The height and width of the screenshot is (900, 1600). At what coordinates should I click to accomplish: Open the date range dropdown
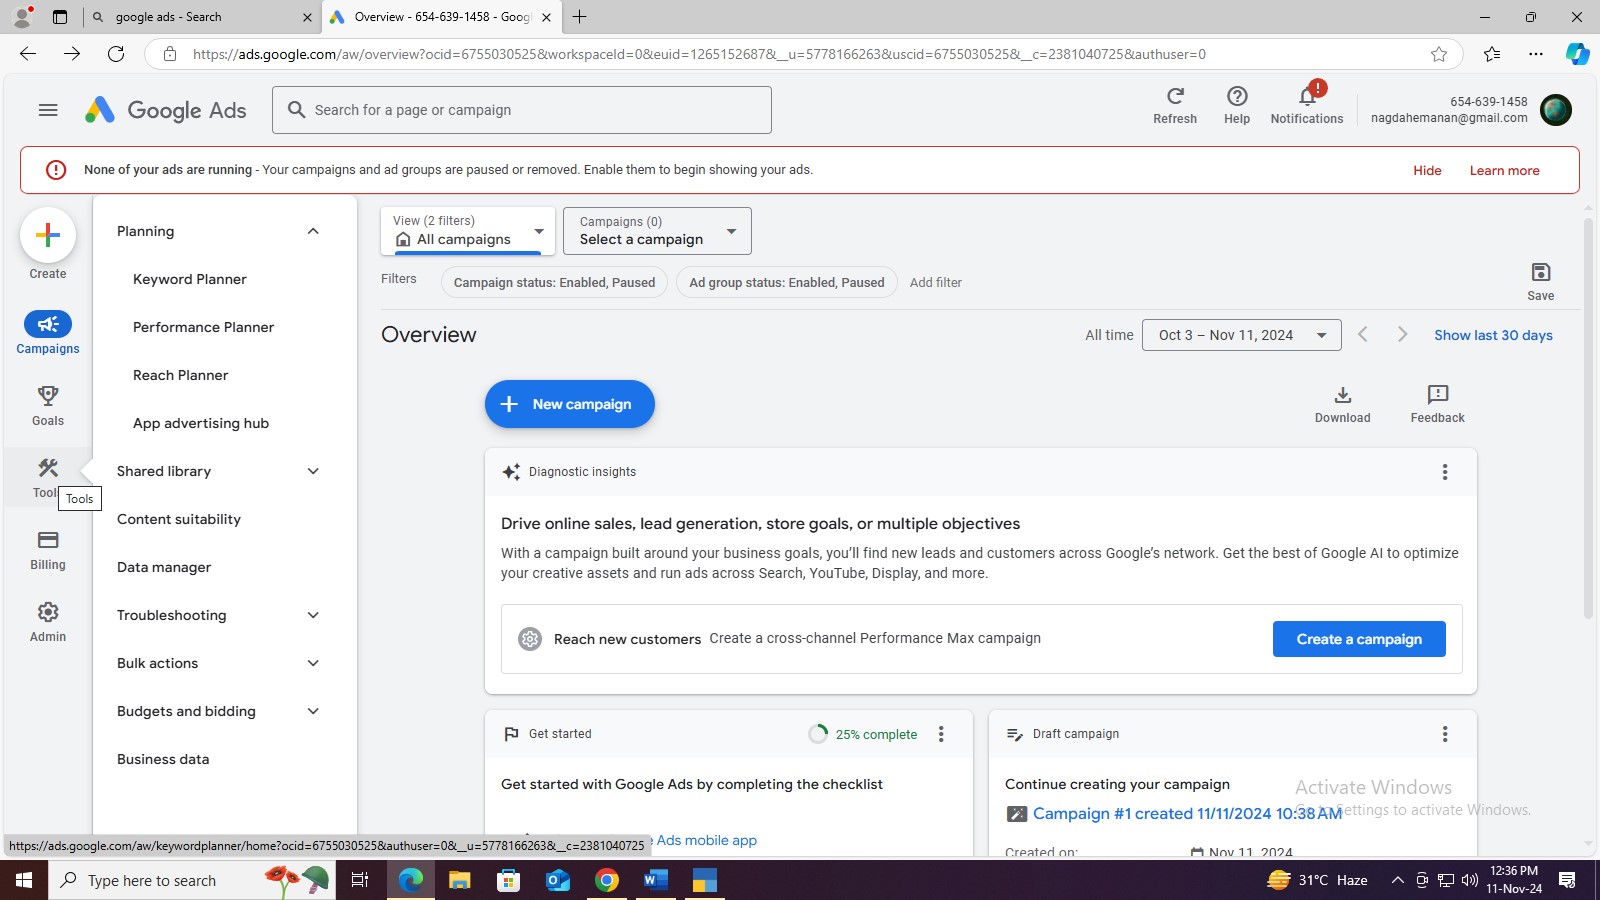click(1240, 335)
